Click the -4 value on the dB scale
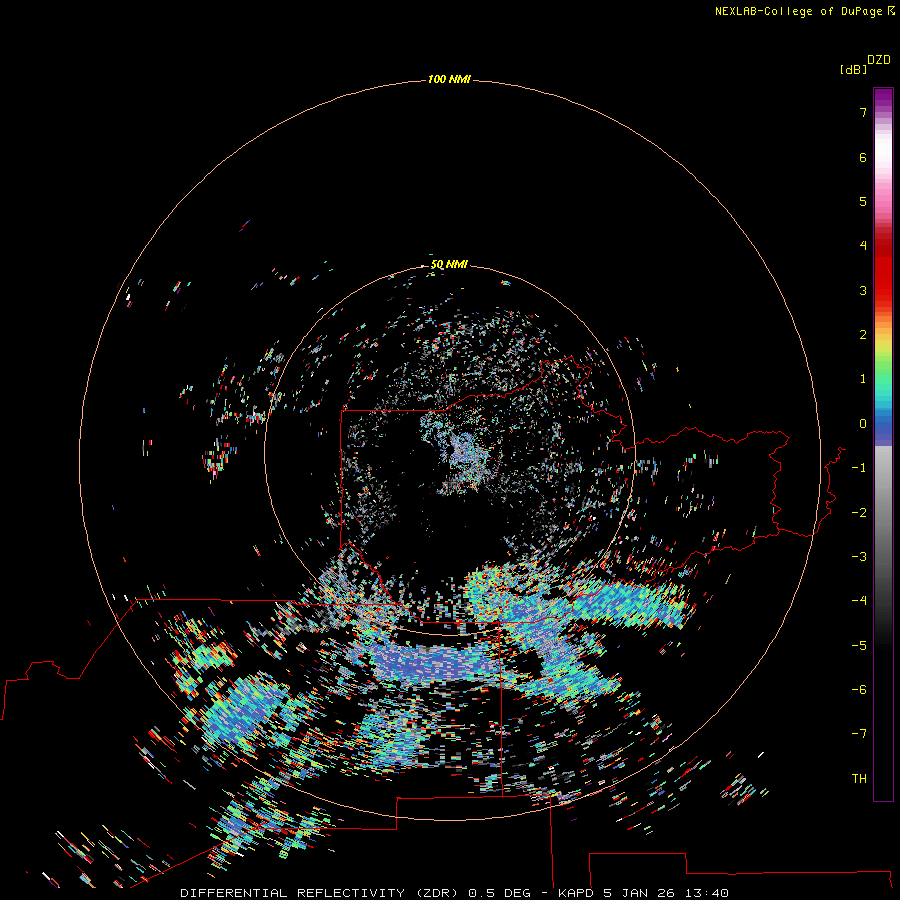Viewport: 900px width, 900px height. coord(859,600)
